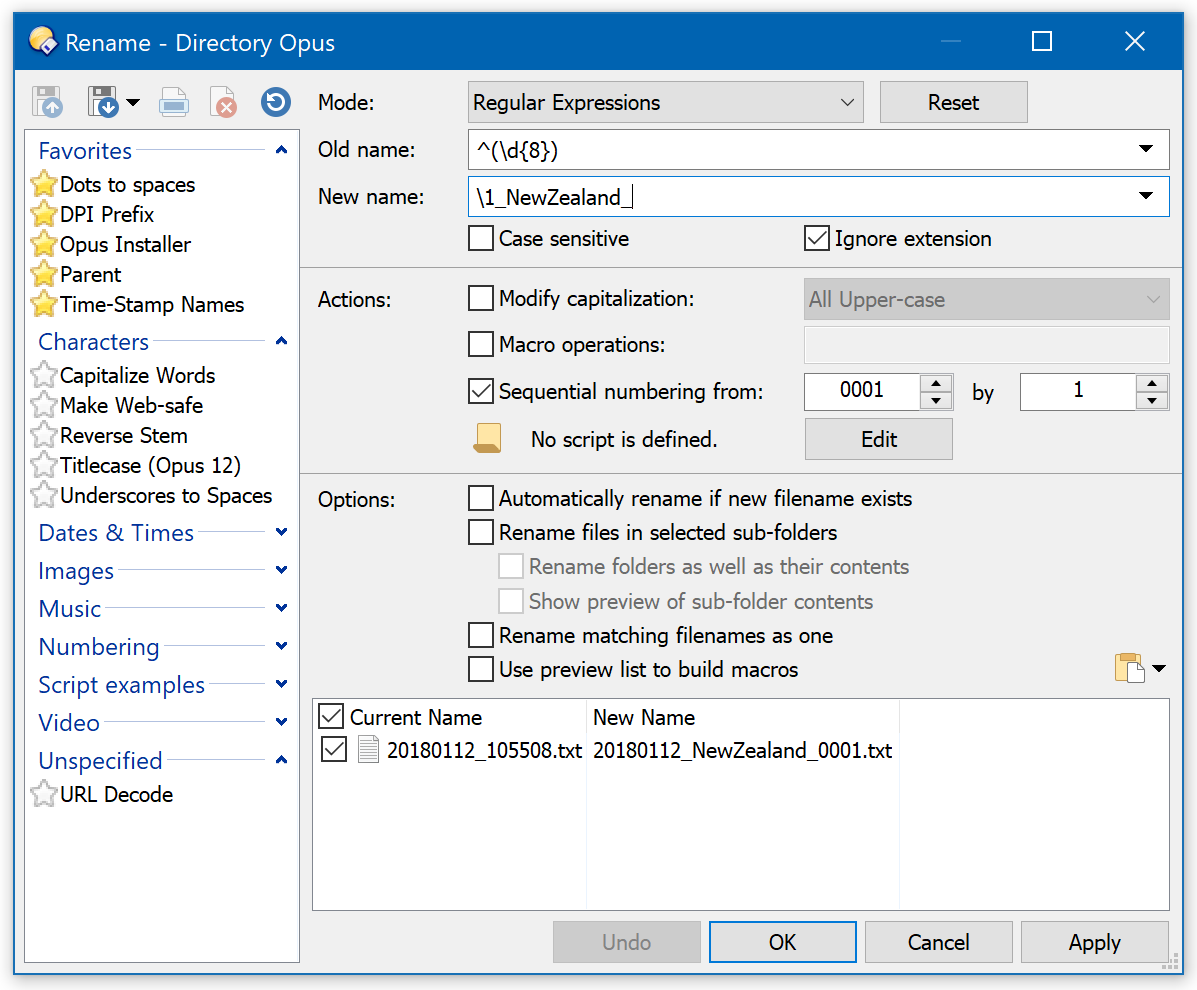Click the delete preset icon
This screenshot has height=990, width=1197.
(x=223, y=102)
